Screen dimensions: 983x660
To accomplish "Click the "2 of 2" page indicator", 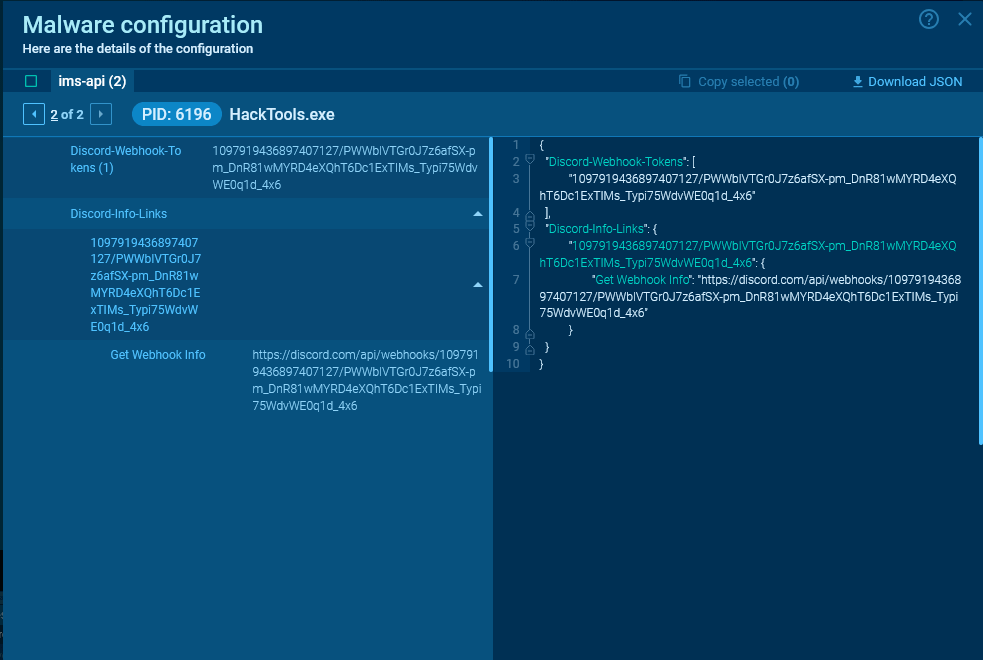I will (67, 114).
